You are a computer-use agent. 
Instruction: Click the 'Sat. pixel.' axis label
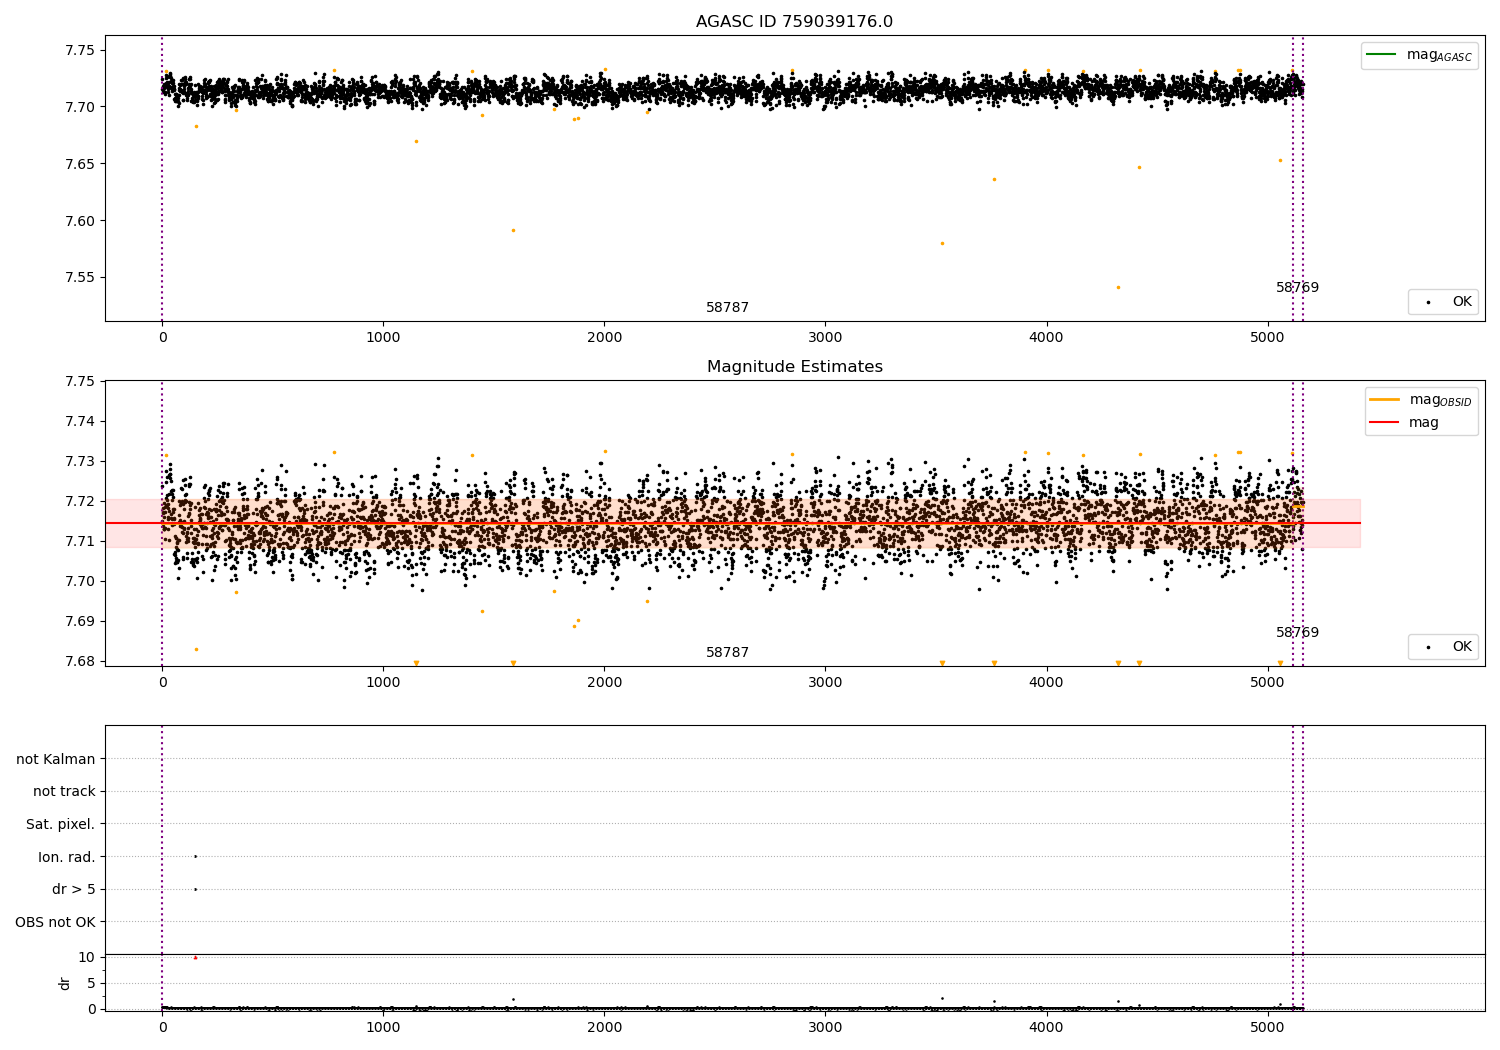click(x=61, y=824)
